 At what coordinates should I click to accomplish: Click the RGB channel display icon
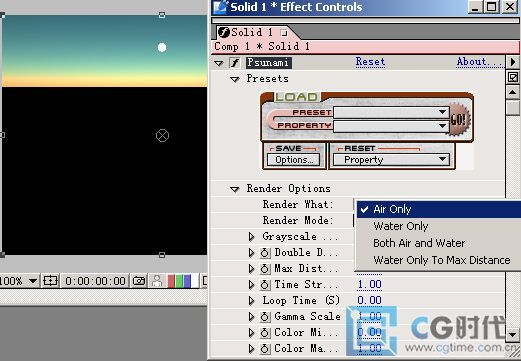pyautogui.click(x=183, y=281)
